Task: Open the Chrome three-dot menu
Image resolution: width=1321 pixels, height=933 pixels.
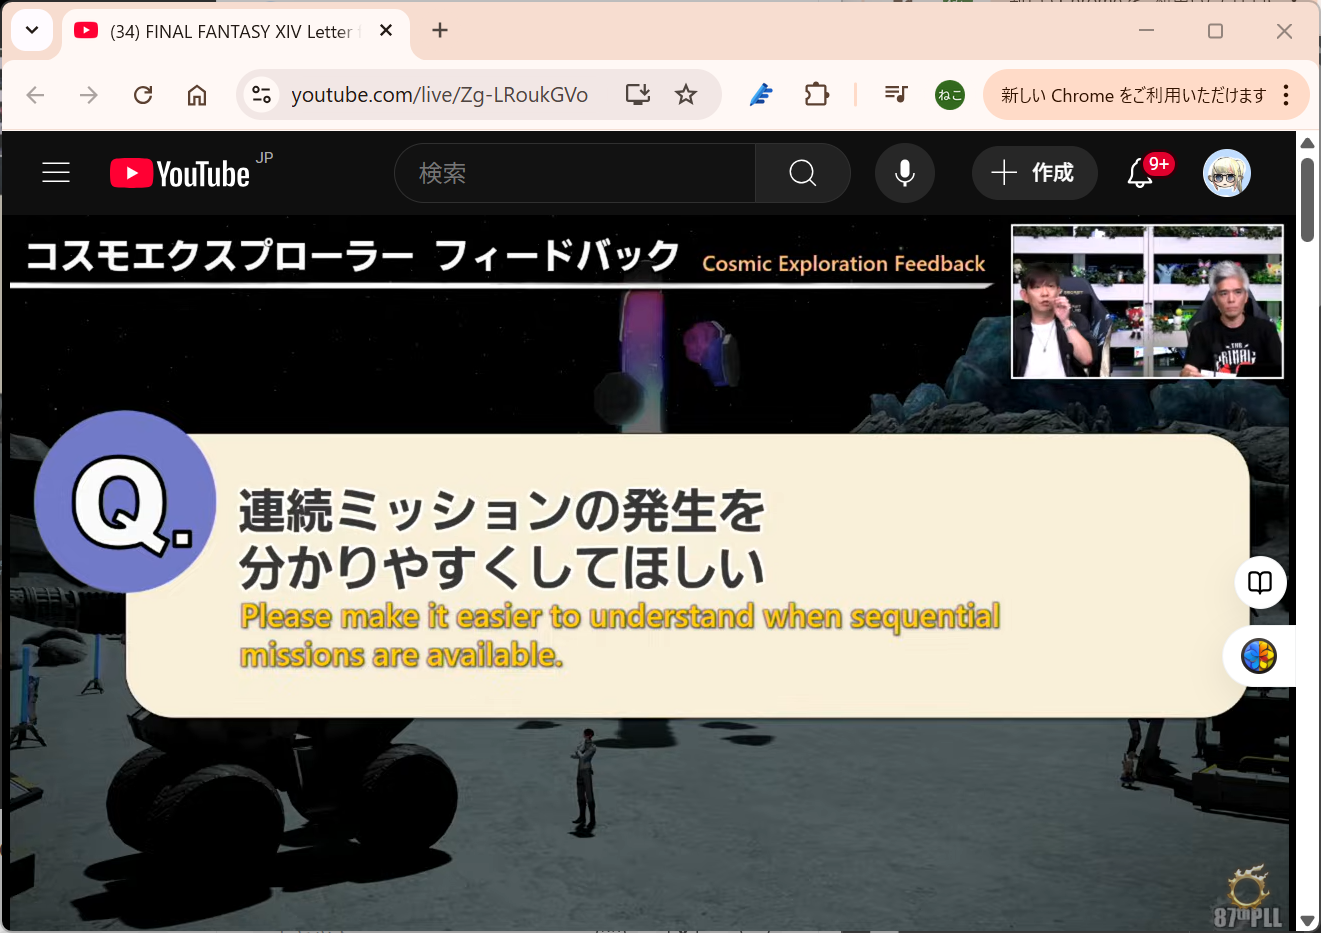Action: tap(1286, 95)
